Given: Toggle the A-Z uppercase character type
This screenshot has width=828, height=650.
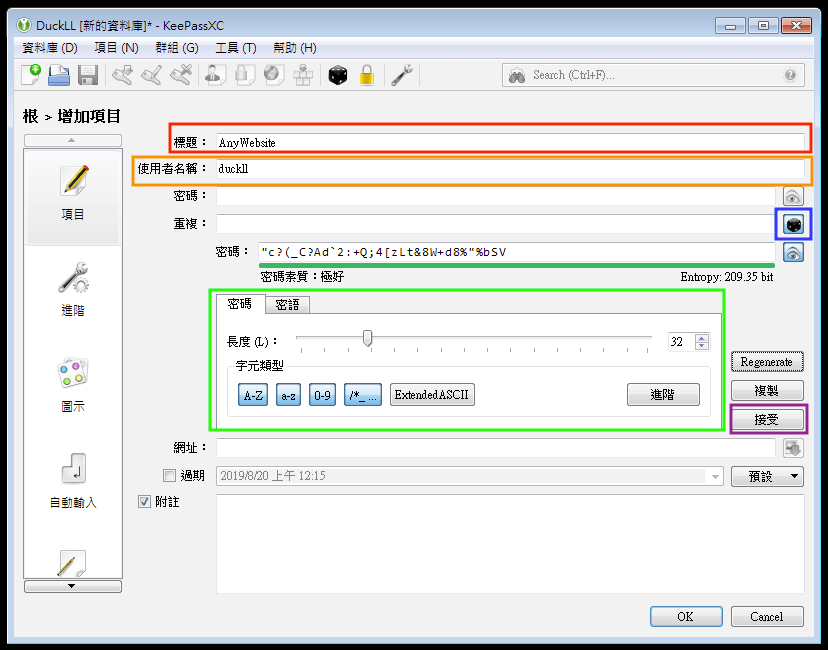Looking at the screenshot, I should tap(253, 395).
